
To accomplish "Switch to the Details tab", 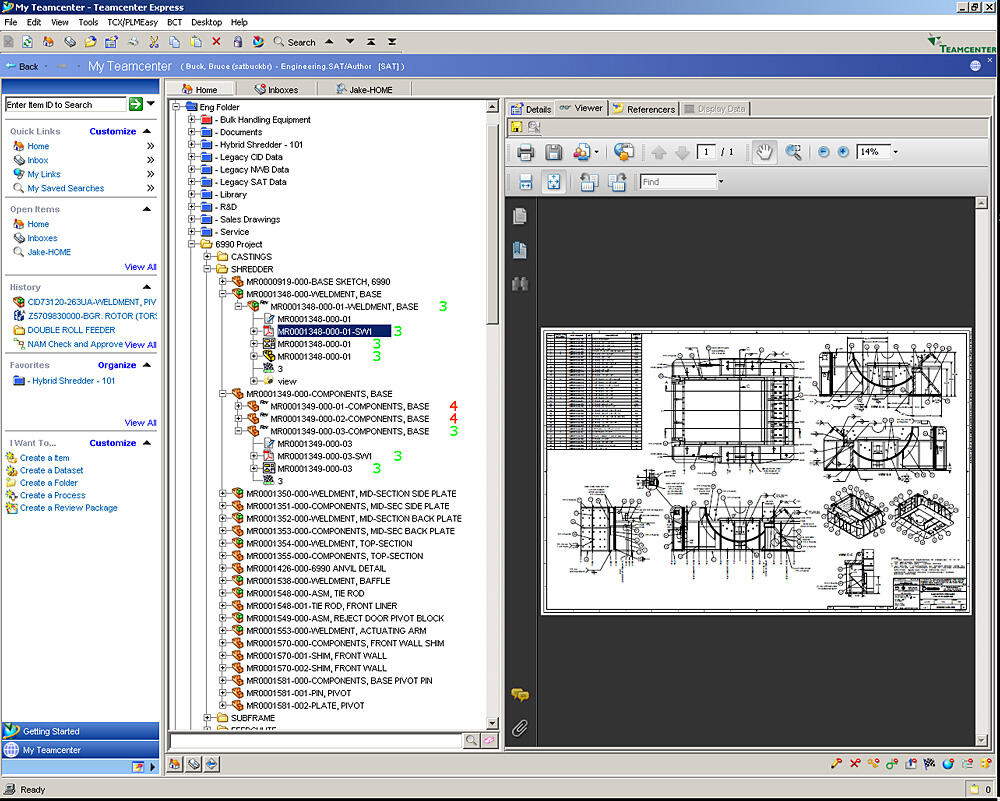I will [x=531, y=109].
